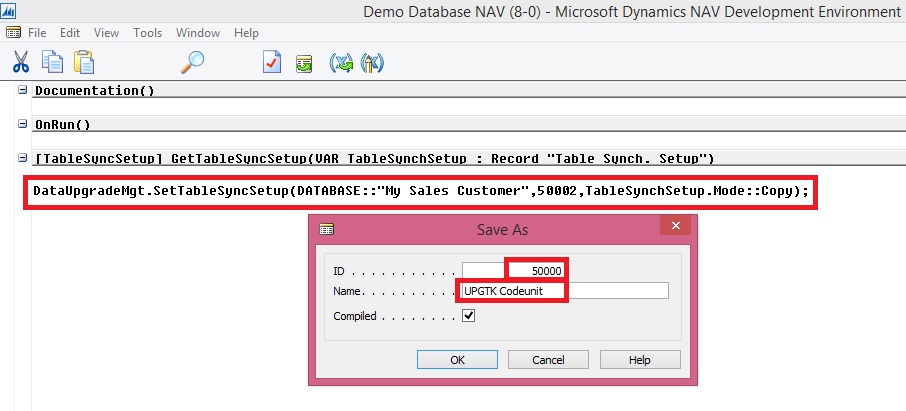Viewport: 906px width, 411px height.
Task: Click the Copy icon in toolbar
Action: pyautogui.click(x=53, y=62)
